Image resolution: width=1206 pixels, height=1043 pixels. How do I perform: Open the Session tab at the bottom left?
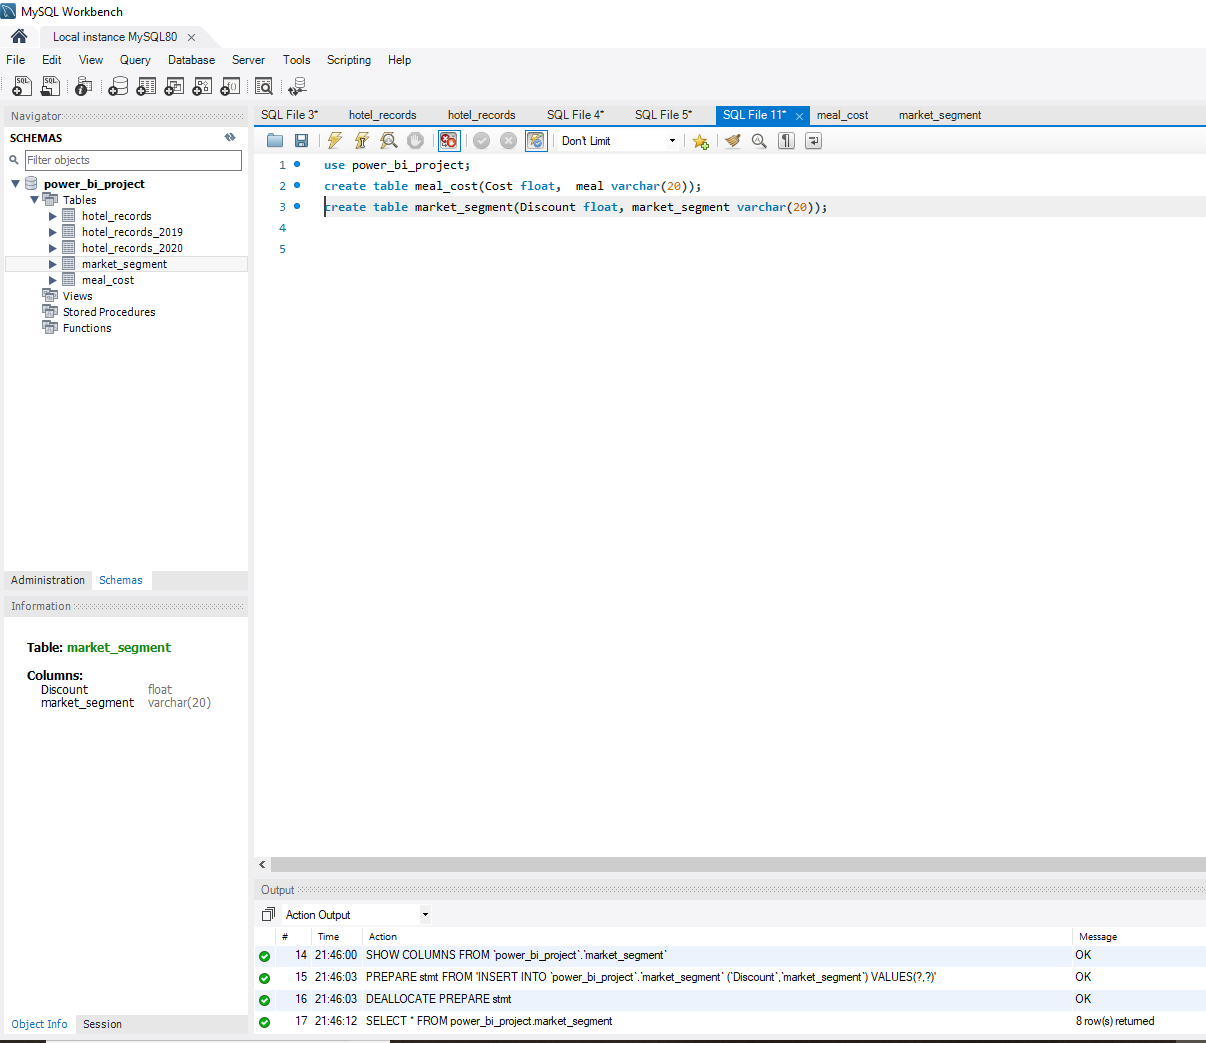point(101,1024)
